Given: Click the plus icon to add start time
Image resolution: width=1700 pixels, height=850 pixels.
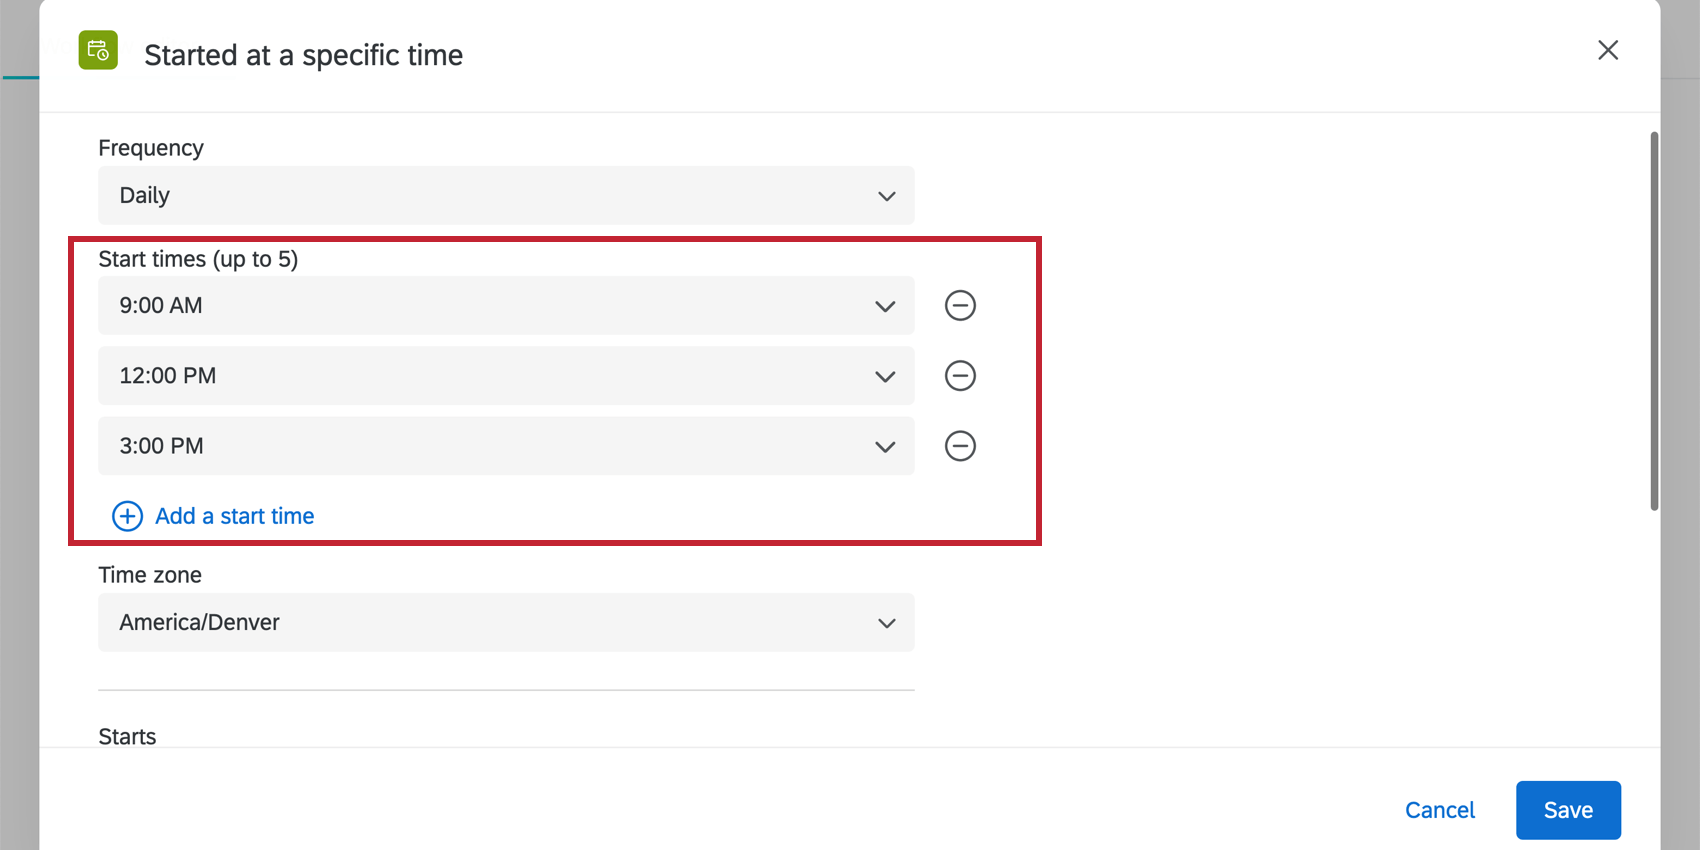Looking at the screenshot, I should coord(127,516).
